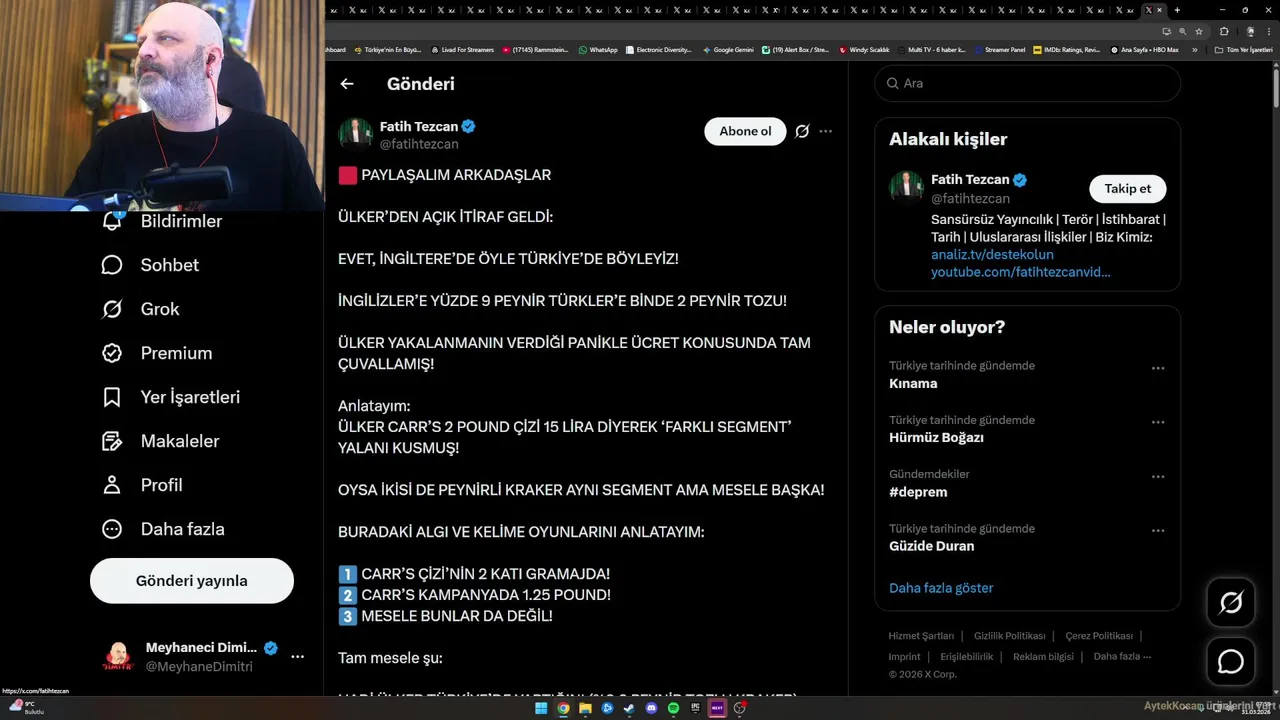Click Chrome icon on taskbar
The height and width of the screenshot is (720, 1280).
(x=563, y=708)
